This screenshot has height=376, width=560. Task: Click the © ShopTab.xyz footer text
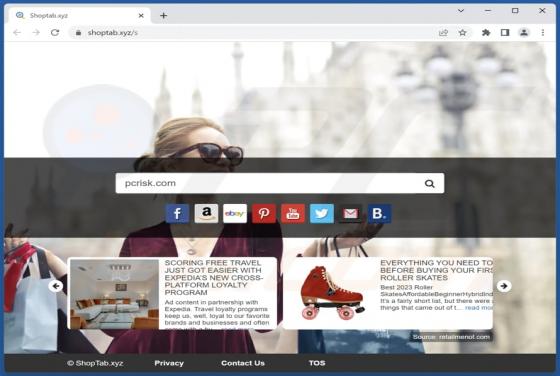(95, 363)
